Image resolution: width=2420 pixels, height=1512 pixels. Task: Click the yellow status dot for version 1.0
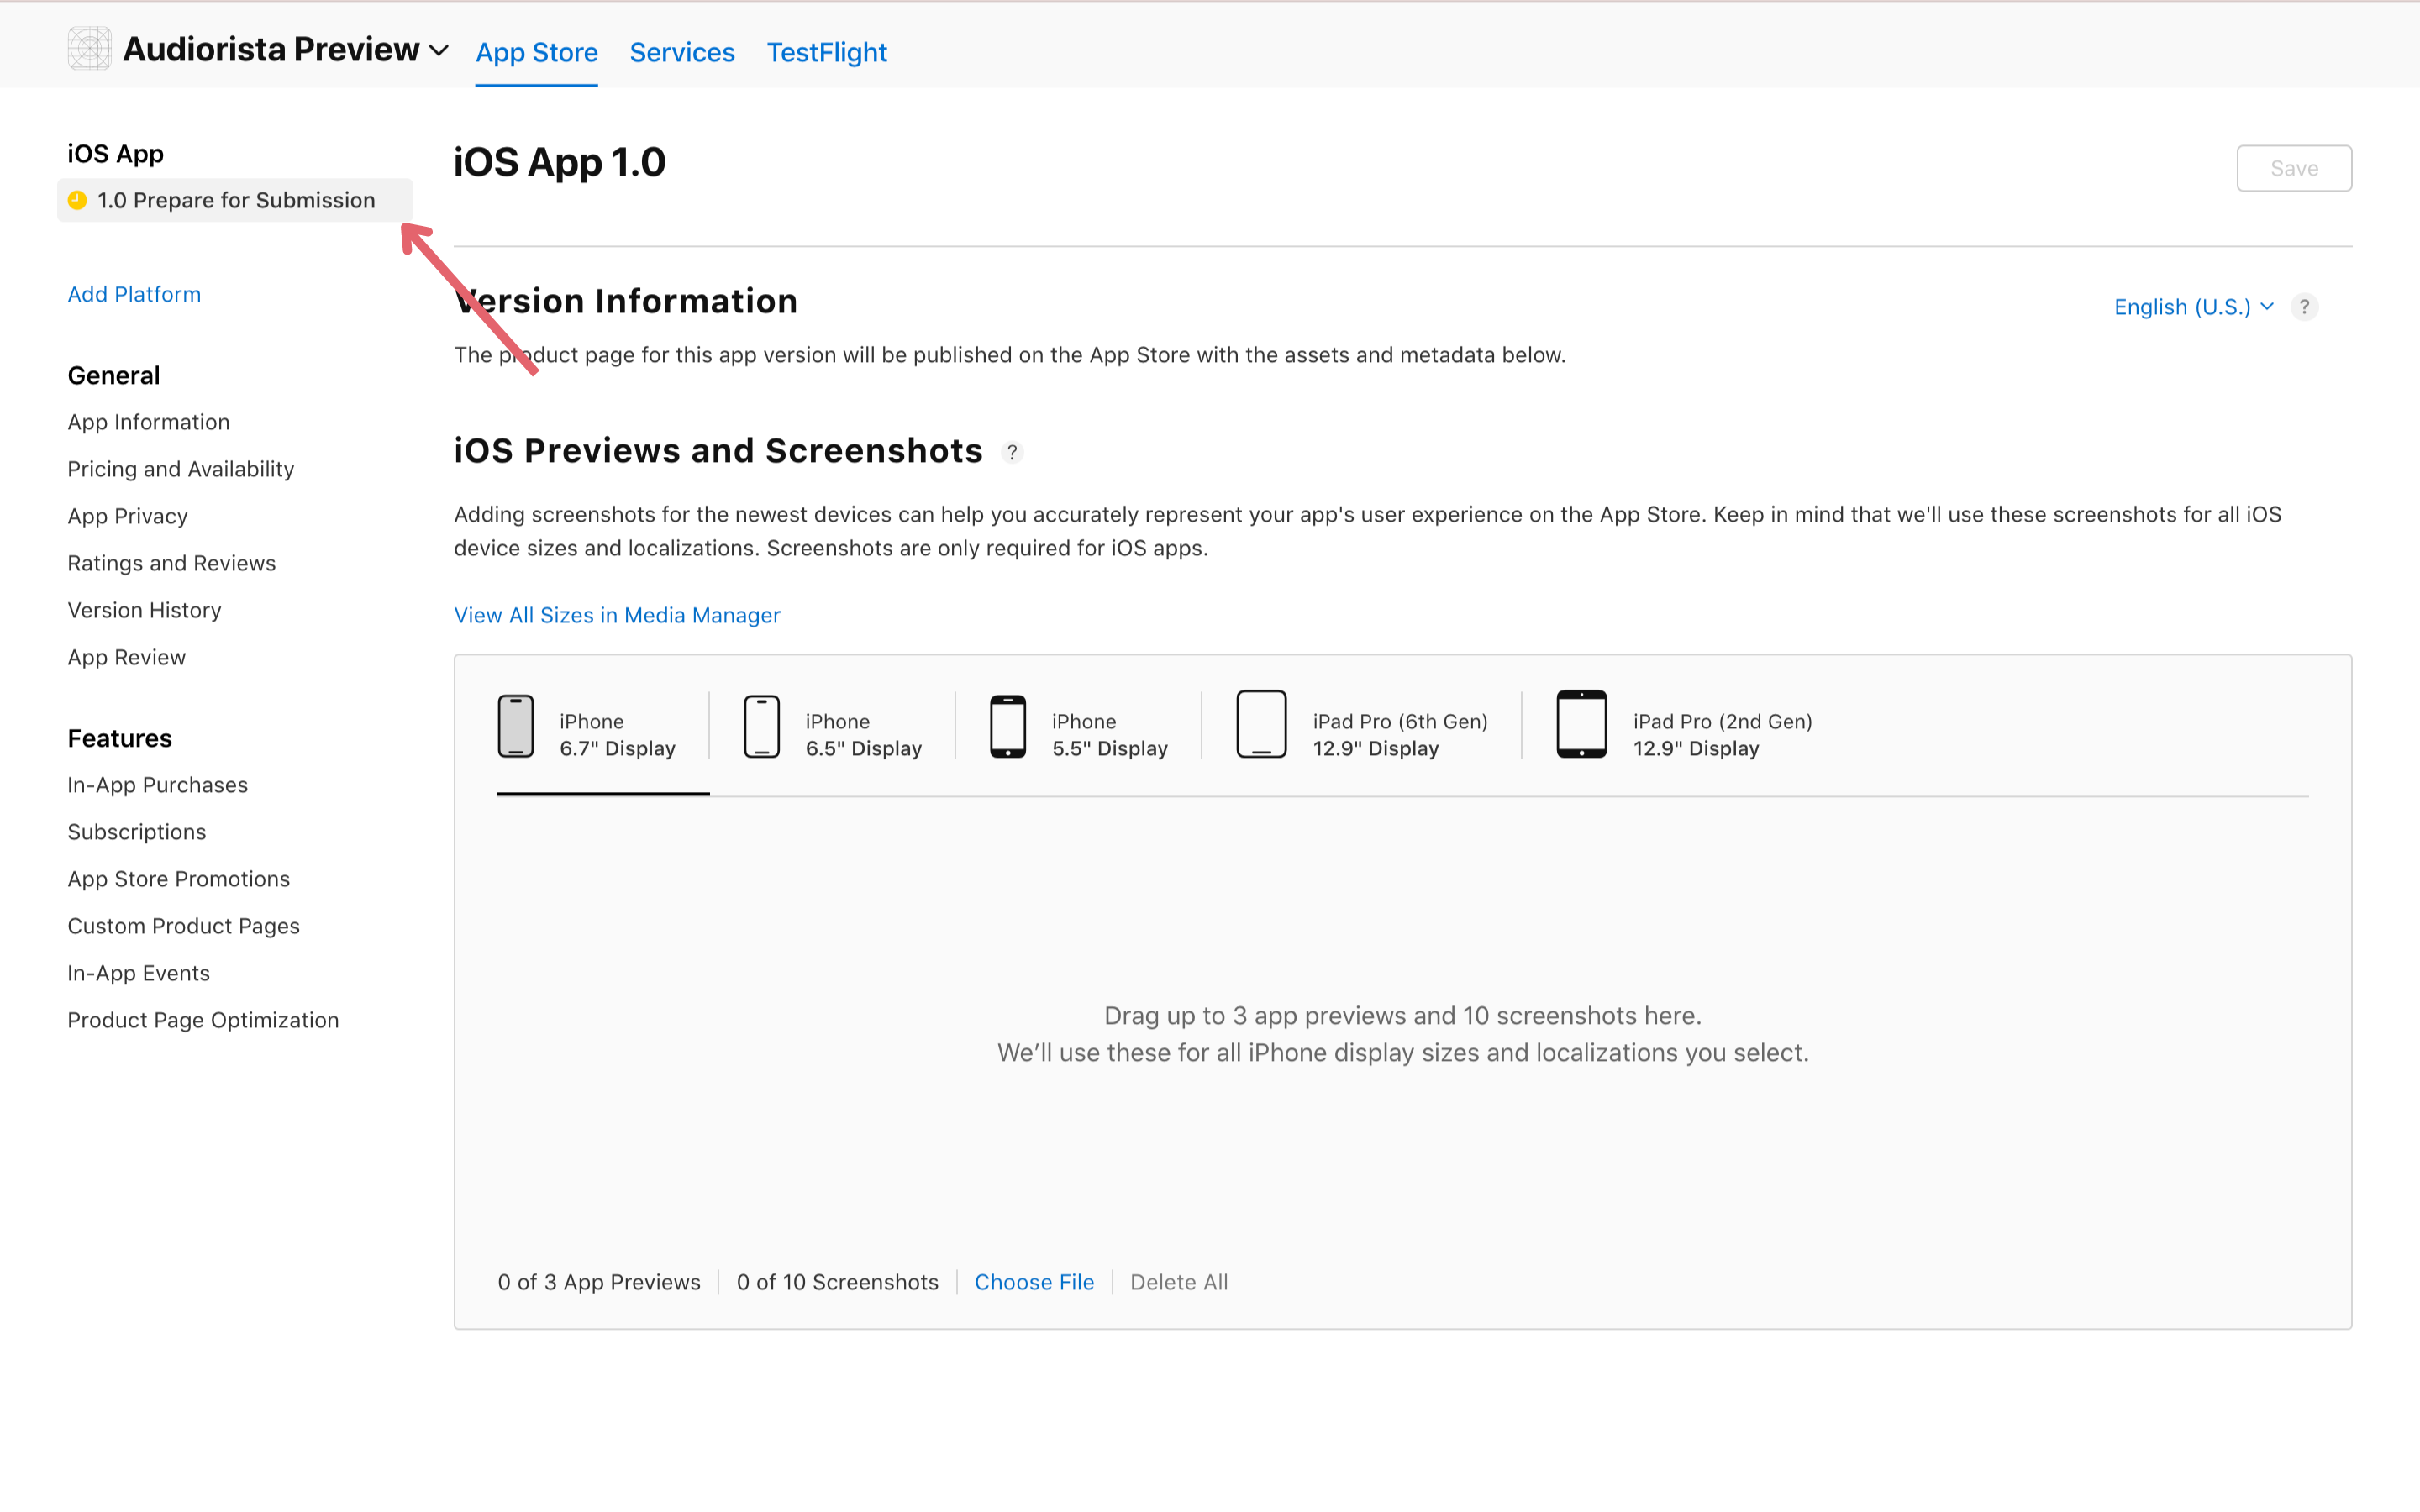pyautogui.click(x=77, y=200)
